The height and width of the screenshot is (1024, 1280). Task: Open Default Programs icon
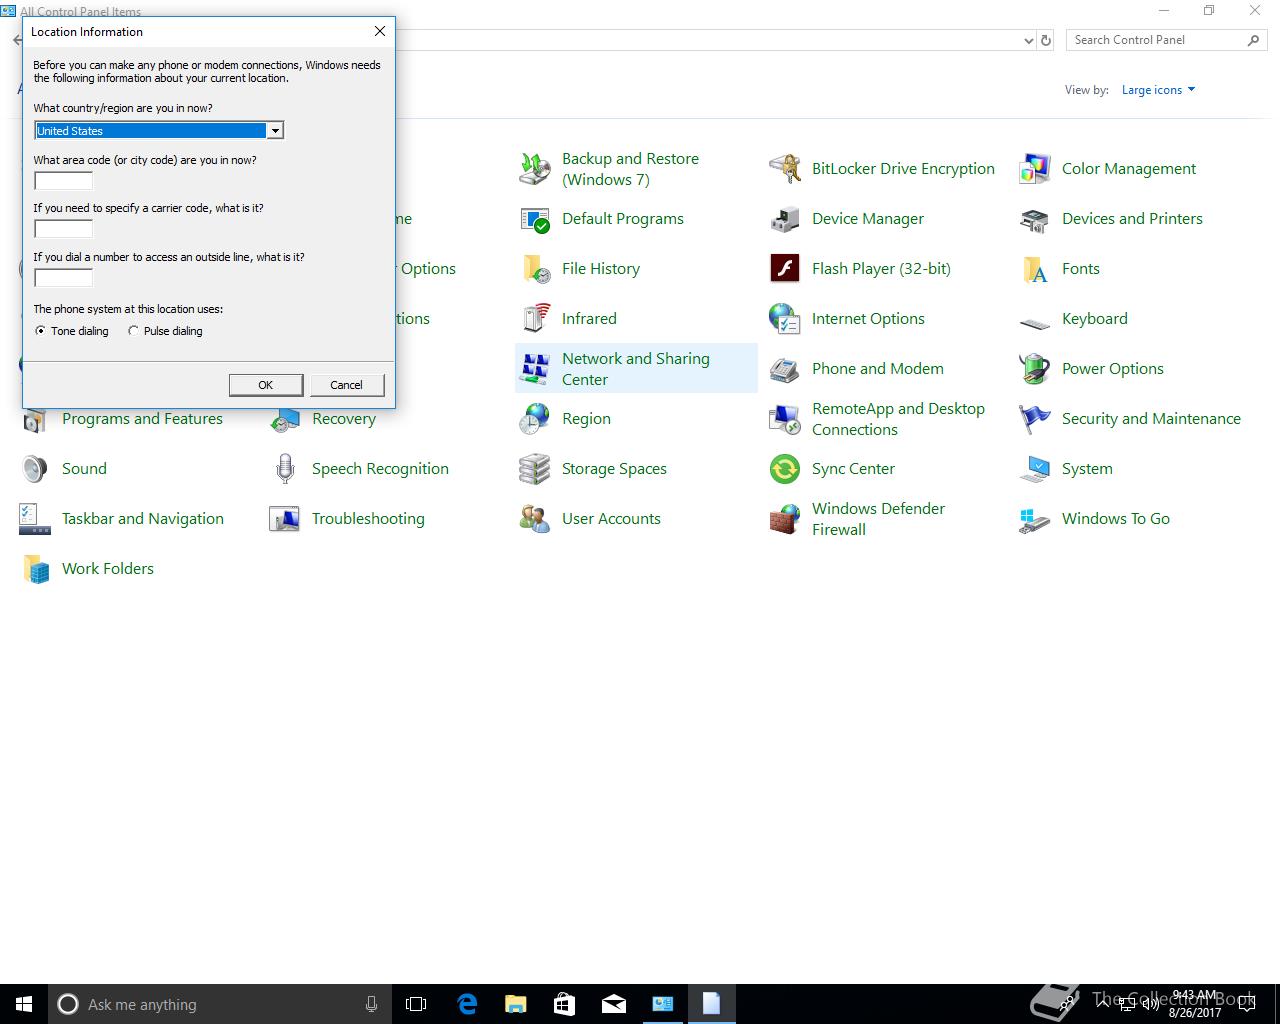click(535, 219)
